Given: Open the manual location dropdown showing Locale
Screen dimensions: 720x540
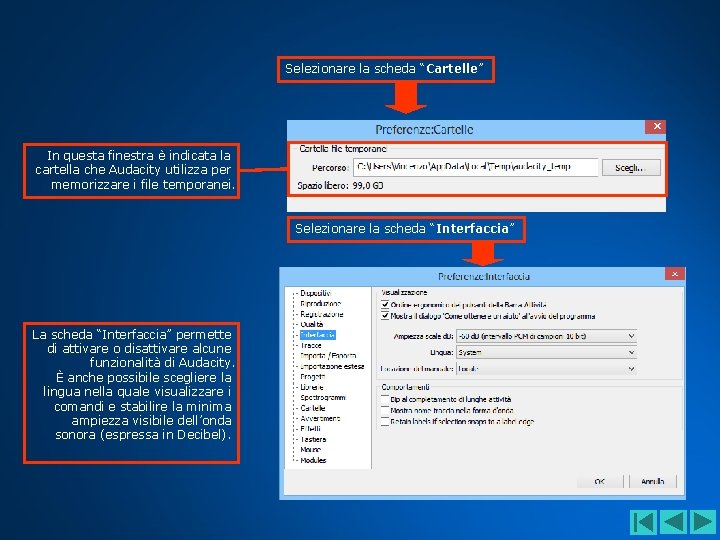Looking at the screenshot, I should tap(546, 369).
